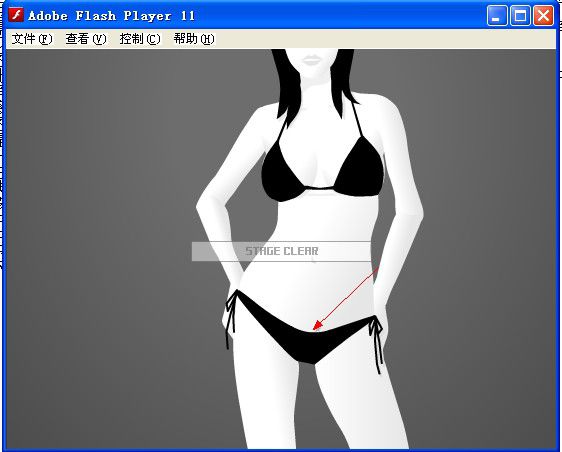
Task: Open the 查看(V) menu
Action: [x=86, y=39]
